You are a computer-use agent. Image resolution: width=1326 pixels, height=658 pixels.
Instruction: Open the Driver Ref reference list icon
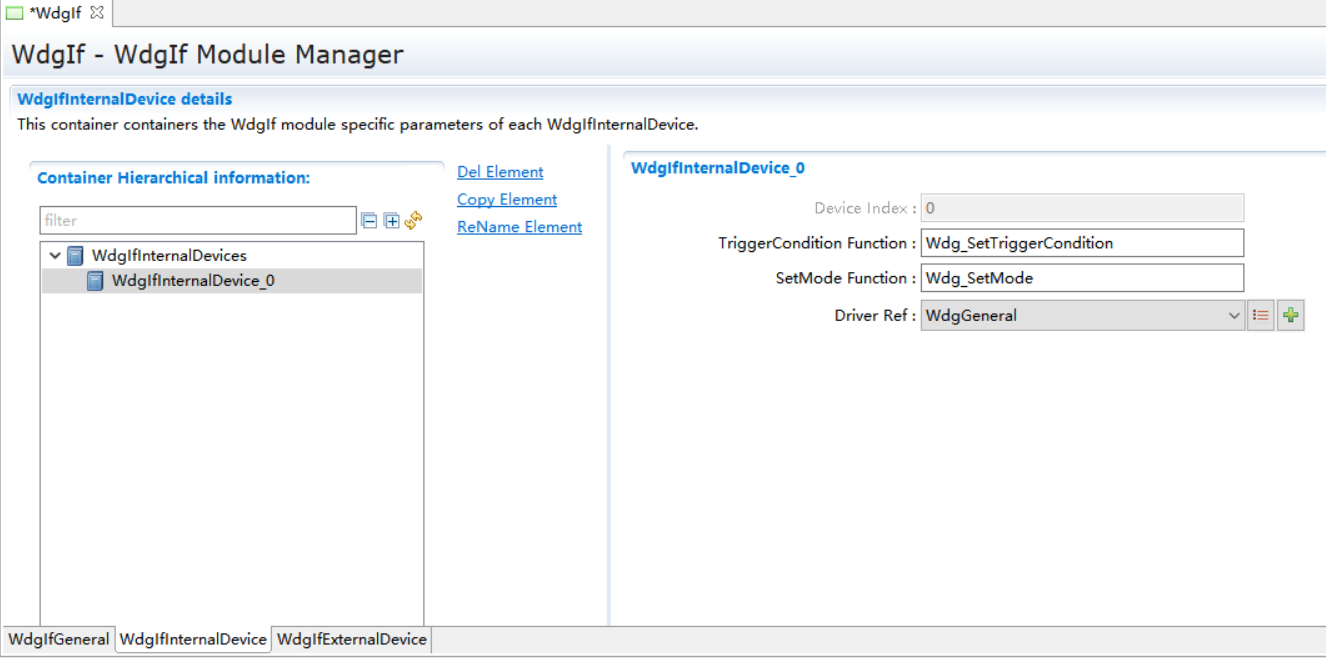point(1260,316)
